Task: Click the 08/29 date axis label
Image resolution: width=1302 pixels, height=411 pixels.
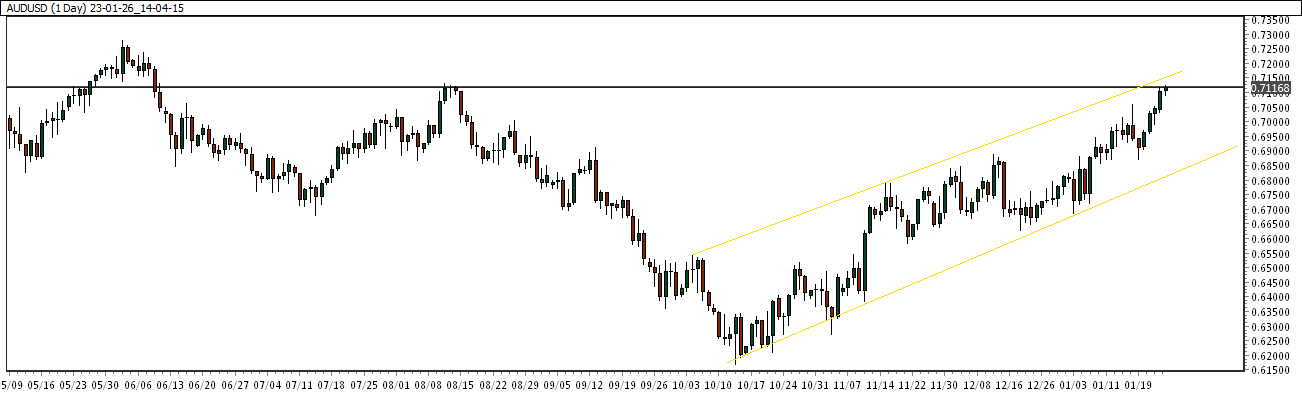Action: pos(527,384)
